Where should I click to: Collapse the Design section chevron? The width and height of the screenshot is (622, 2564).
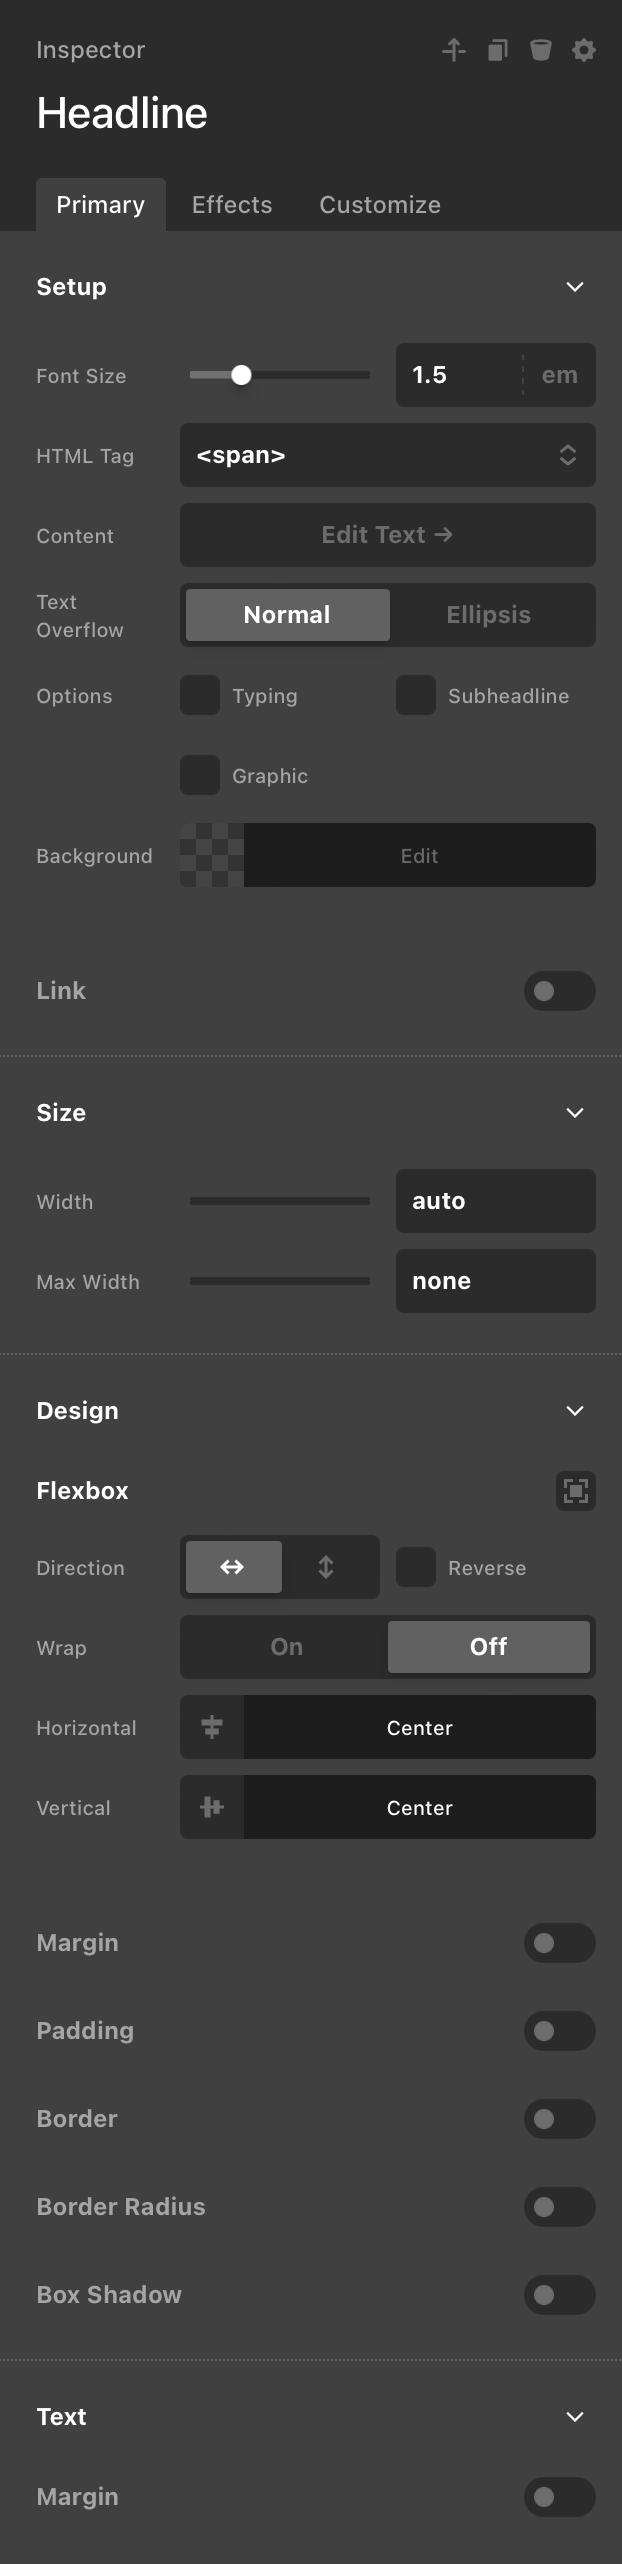(x=575, y=1411)
